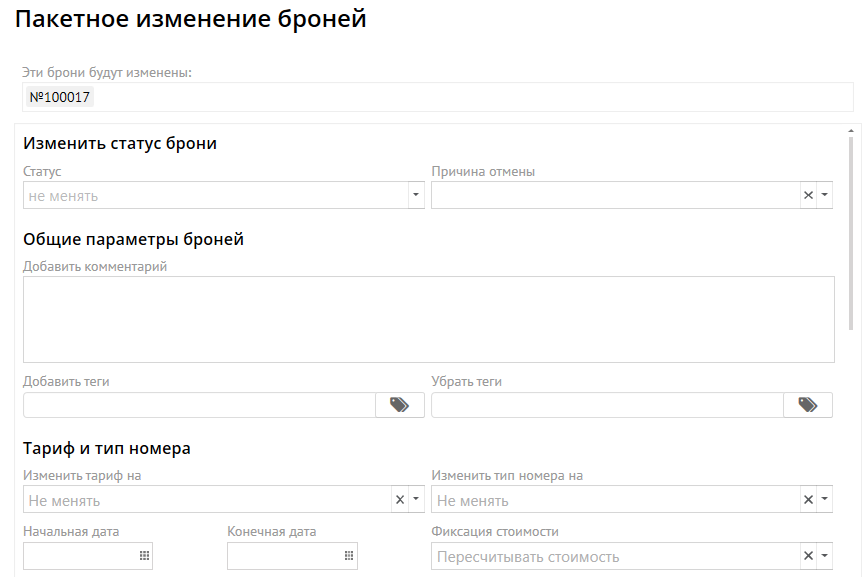The width and height of the screenshot is (864, 577).
Task: Clear the change tariff selection
Action: coord(400,500)
